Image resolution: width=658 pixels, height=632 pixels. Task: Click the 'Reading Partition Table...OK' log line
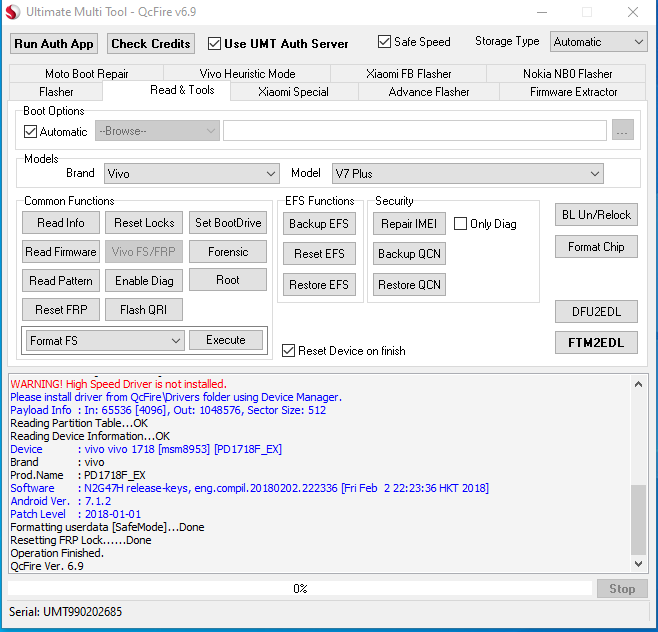[x=79, y=423]
